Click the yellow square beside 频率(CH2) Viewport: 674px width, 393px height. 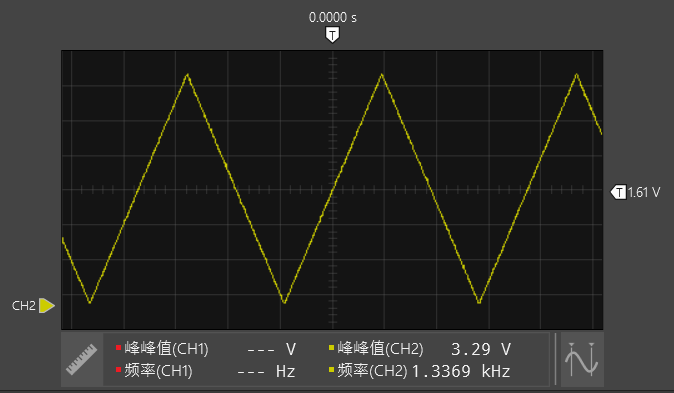pyautogui.click(x=331, y=369)
